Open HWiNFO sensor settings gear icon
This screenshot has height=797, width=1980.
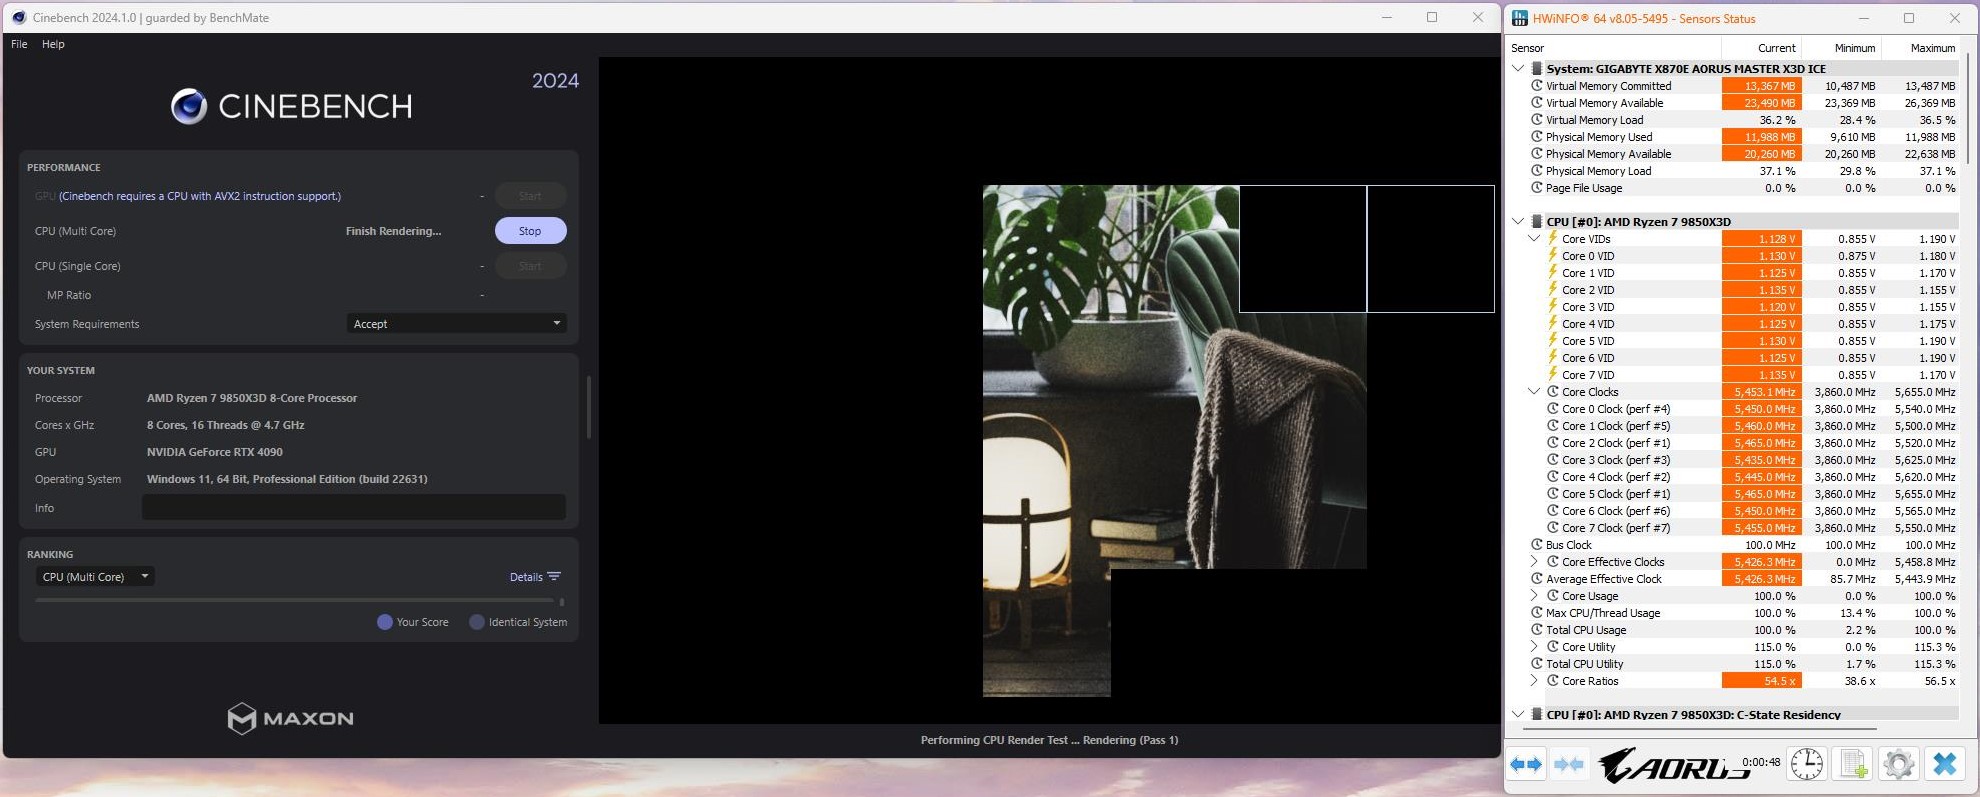tap(1898, 765)
